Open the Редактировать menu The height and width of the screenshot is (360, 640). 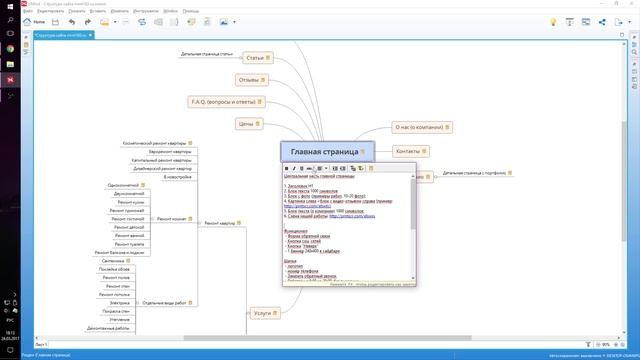[51, 11]
